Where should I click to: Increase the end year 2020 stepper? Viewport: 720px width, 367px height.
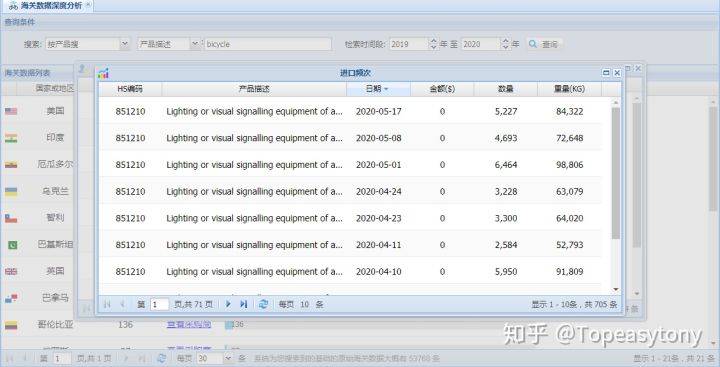(505, 41)
